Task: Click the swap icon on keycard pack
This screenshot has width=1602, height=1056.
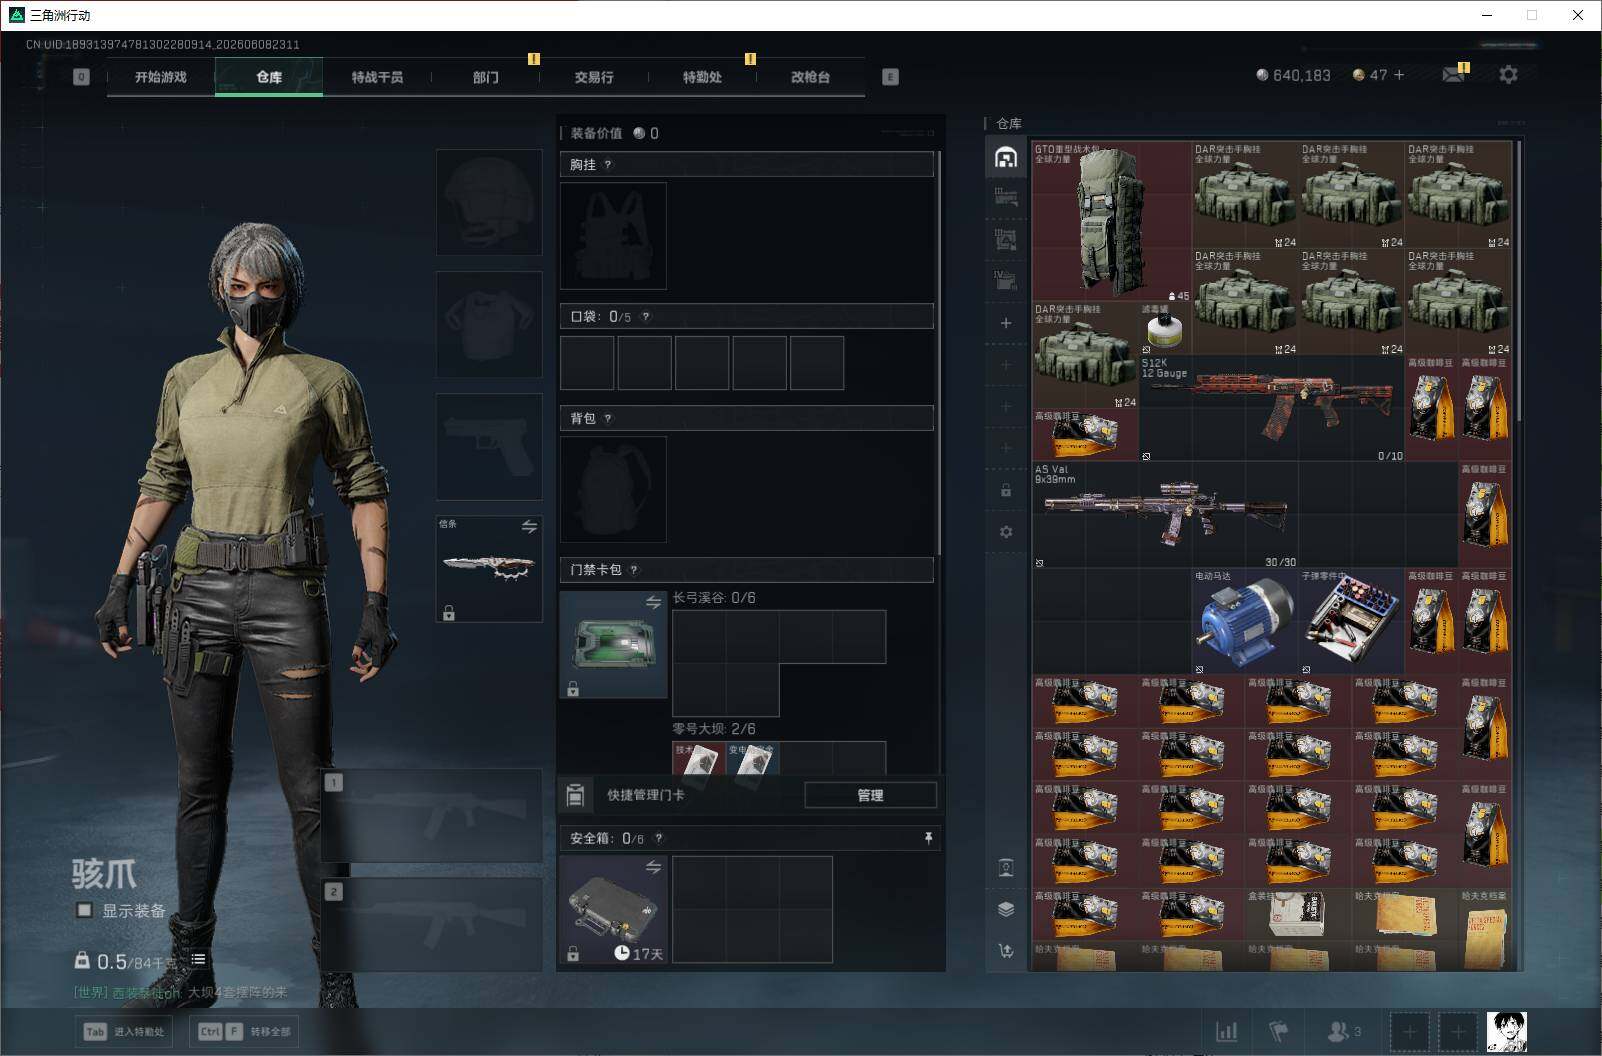Action: click(x=653, y=601)
